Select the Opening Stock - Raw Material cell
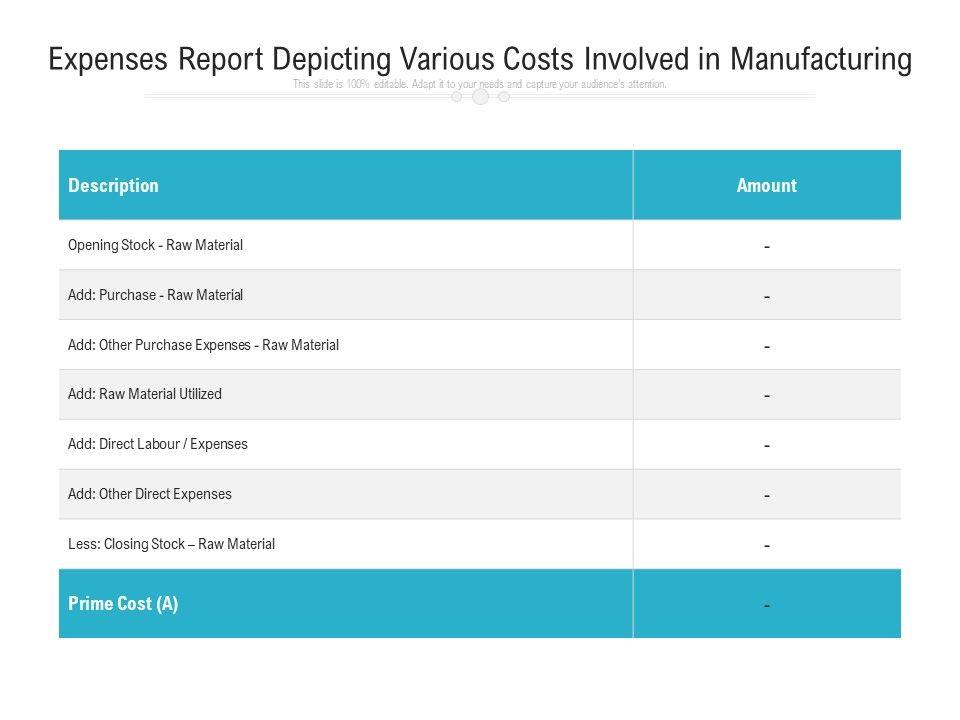960x720 pixels. coord(155,245)
